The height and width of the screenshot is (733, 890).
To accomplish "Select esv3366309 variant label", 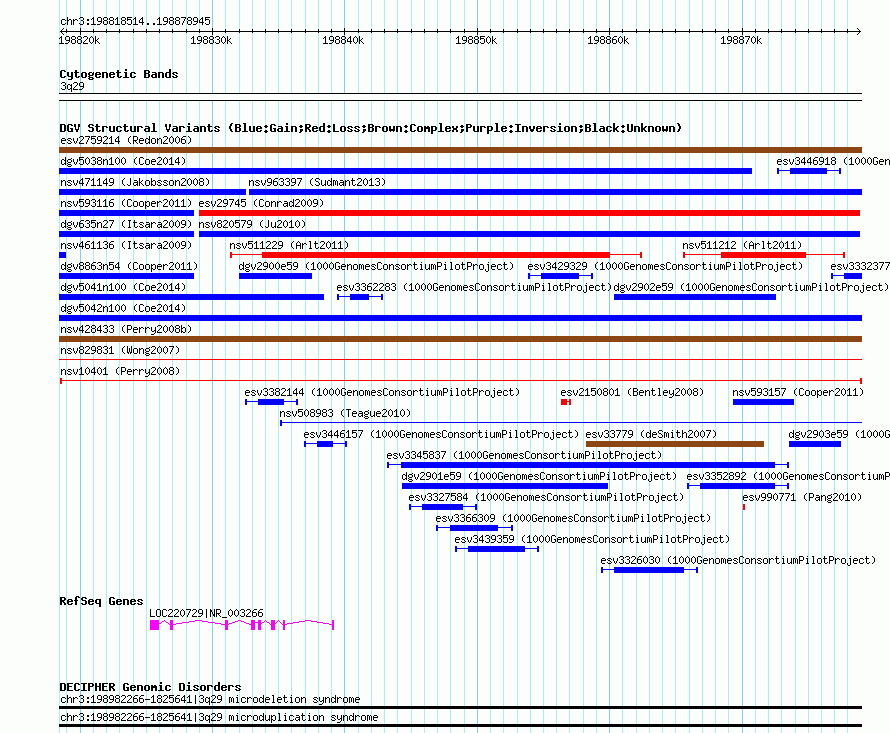I will [x=573, y=518].
